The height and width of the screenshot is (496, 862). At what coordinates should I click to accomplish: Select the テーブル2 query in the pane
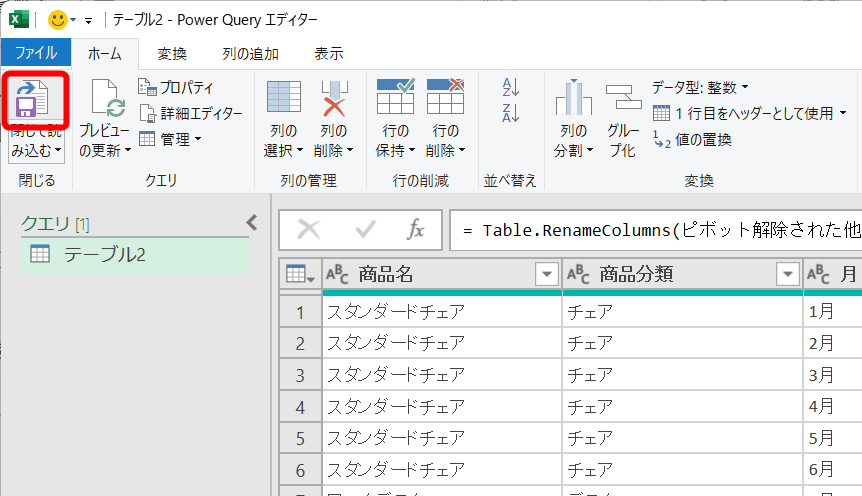coord(135,255)
